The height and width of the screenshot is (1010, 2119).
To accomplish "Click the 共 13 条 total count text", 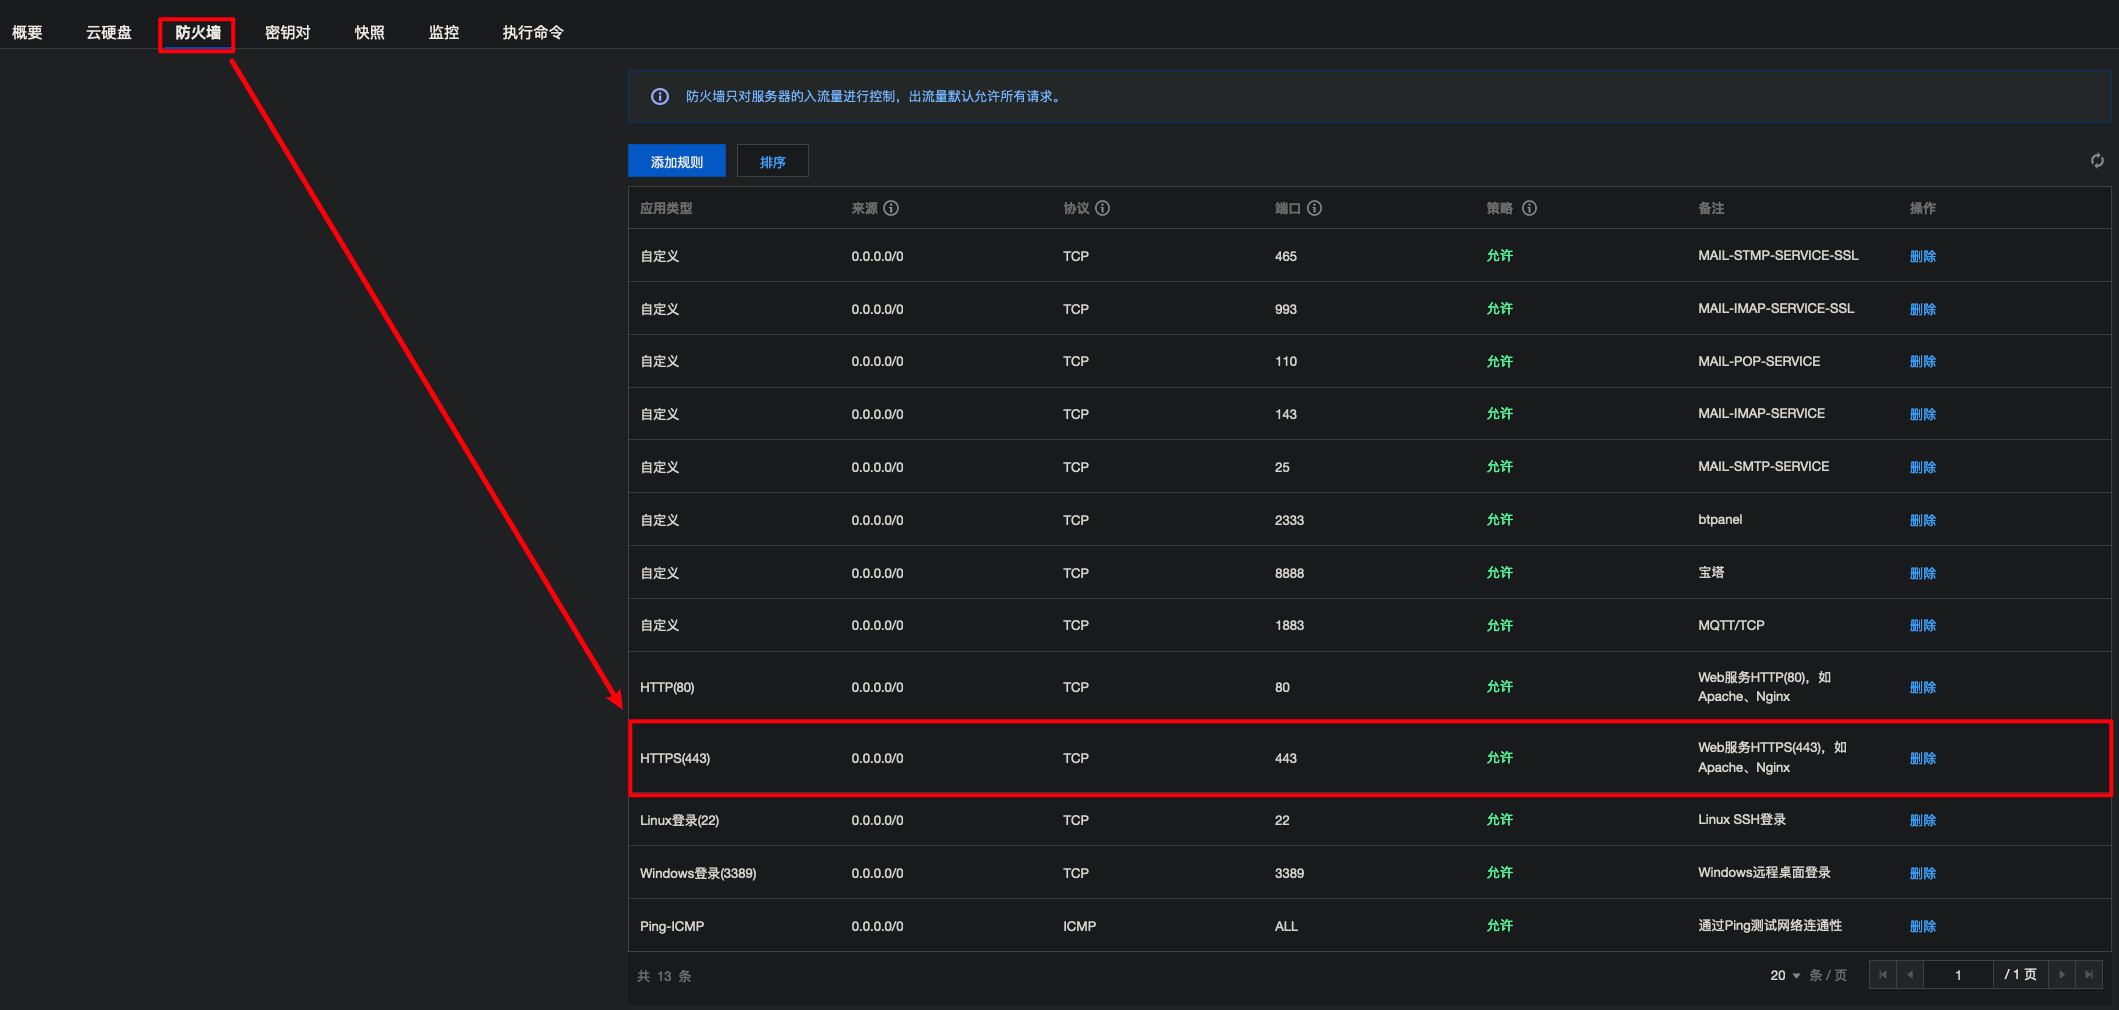I will point(664,976).
